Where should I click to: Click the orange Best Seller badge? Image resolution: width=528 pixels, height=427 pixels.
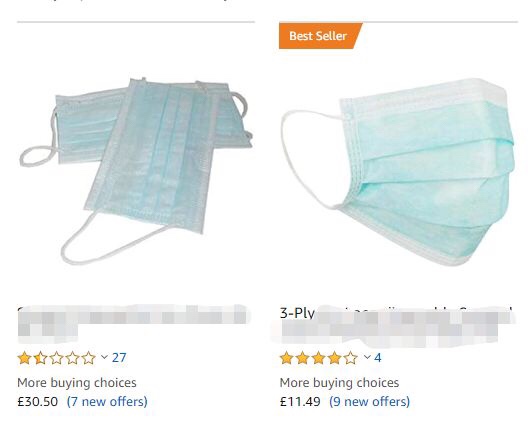318,36
